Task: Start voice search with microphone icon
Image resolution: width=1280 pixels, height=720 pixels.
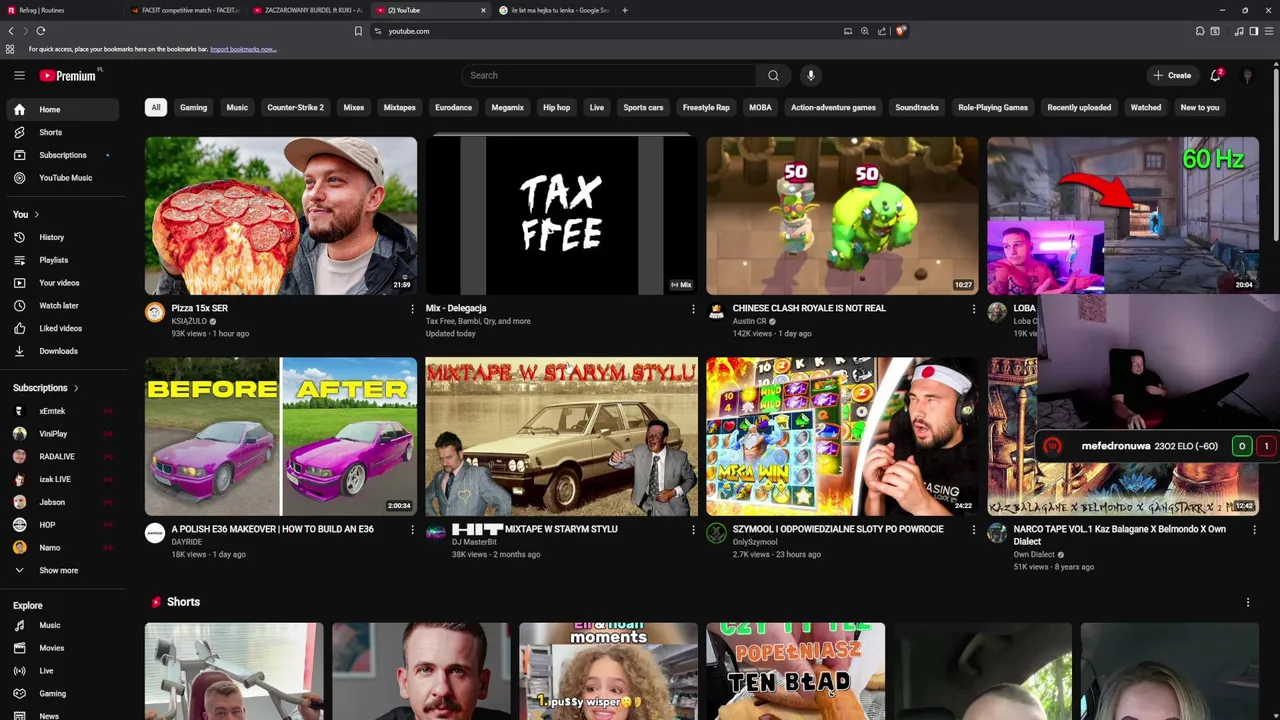Action: point(811,75)
